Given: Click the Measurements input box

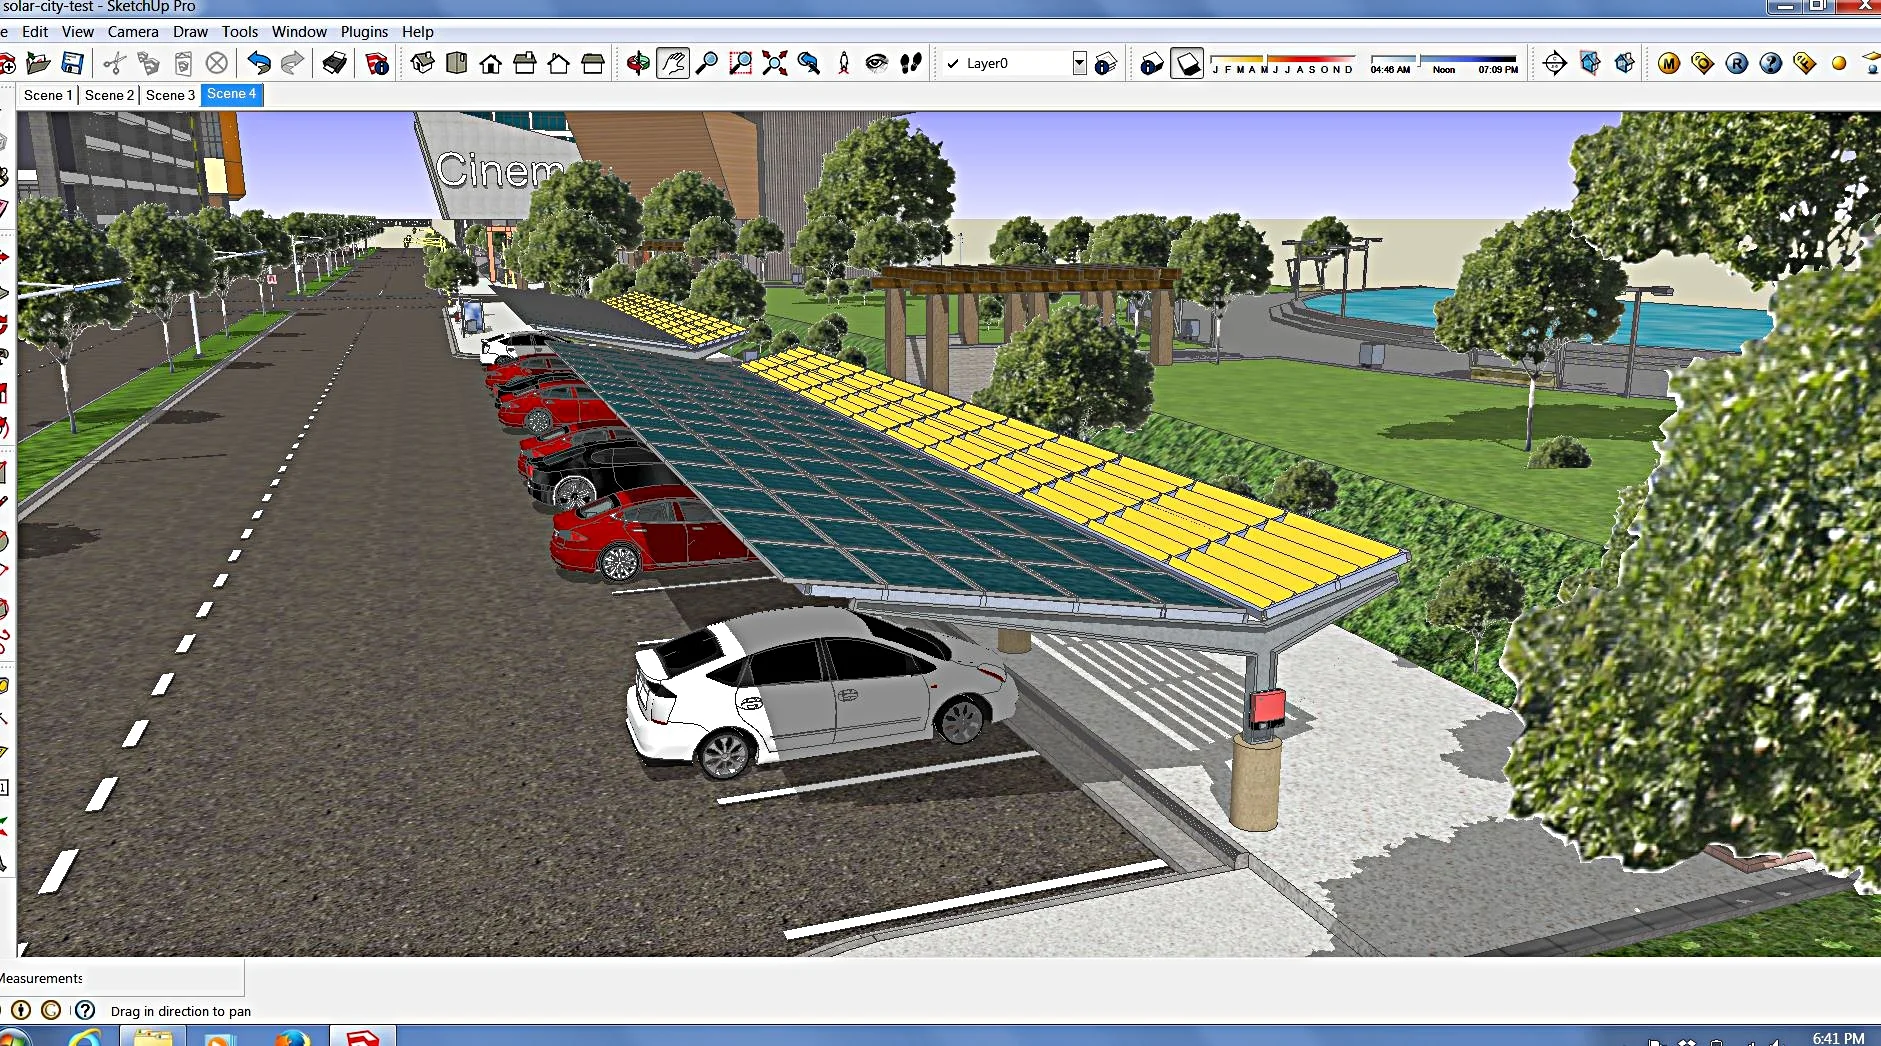Looking at the screenshot, I should tap(164, 978).
